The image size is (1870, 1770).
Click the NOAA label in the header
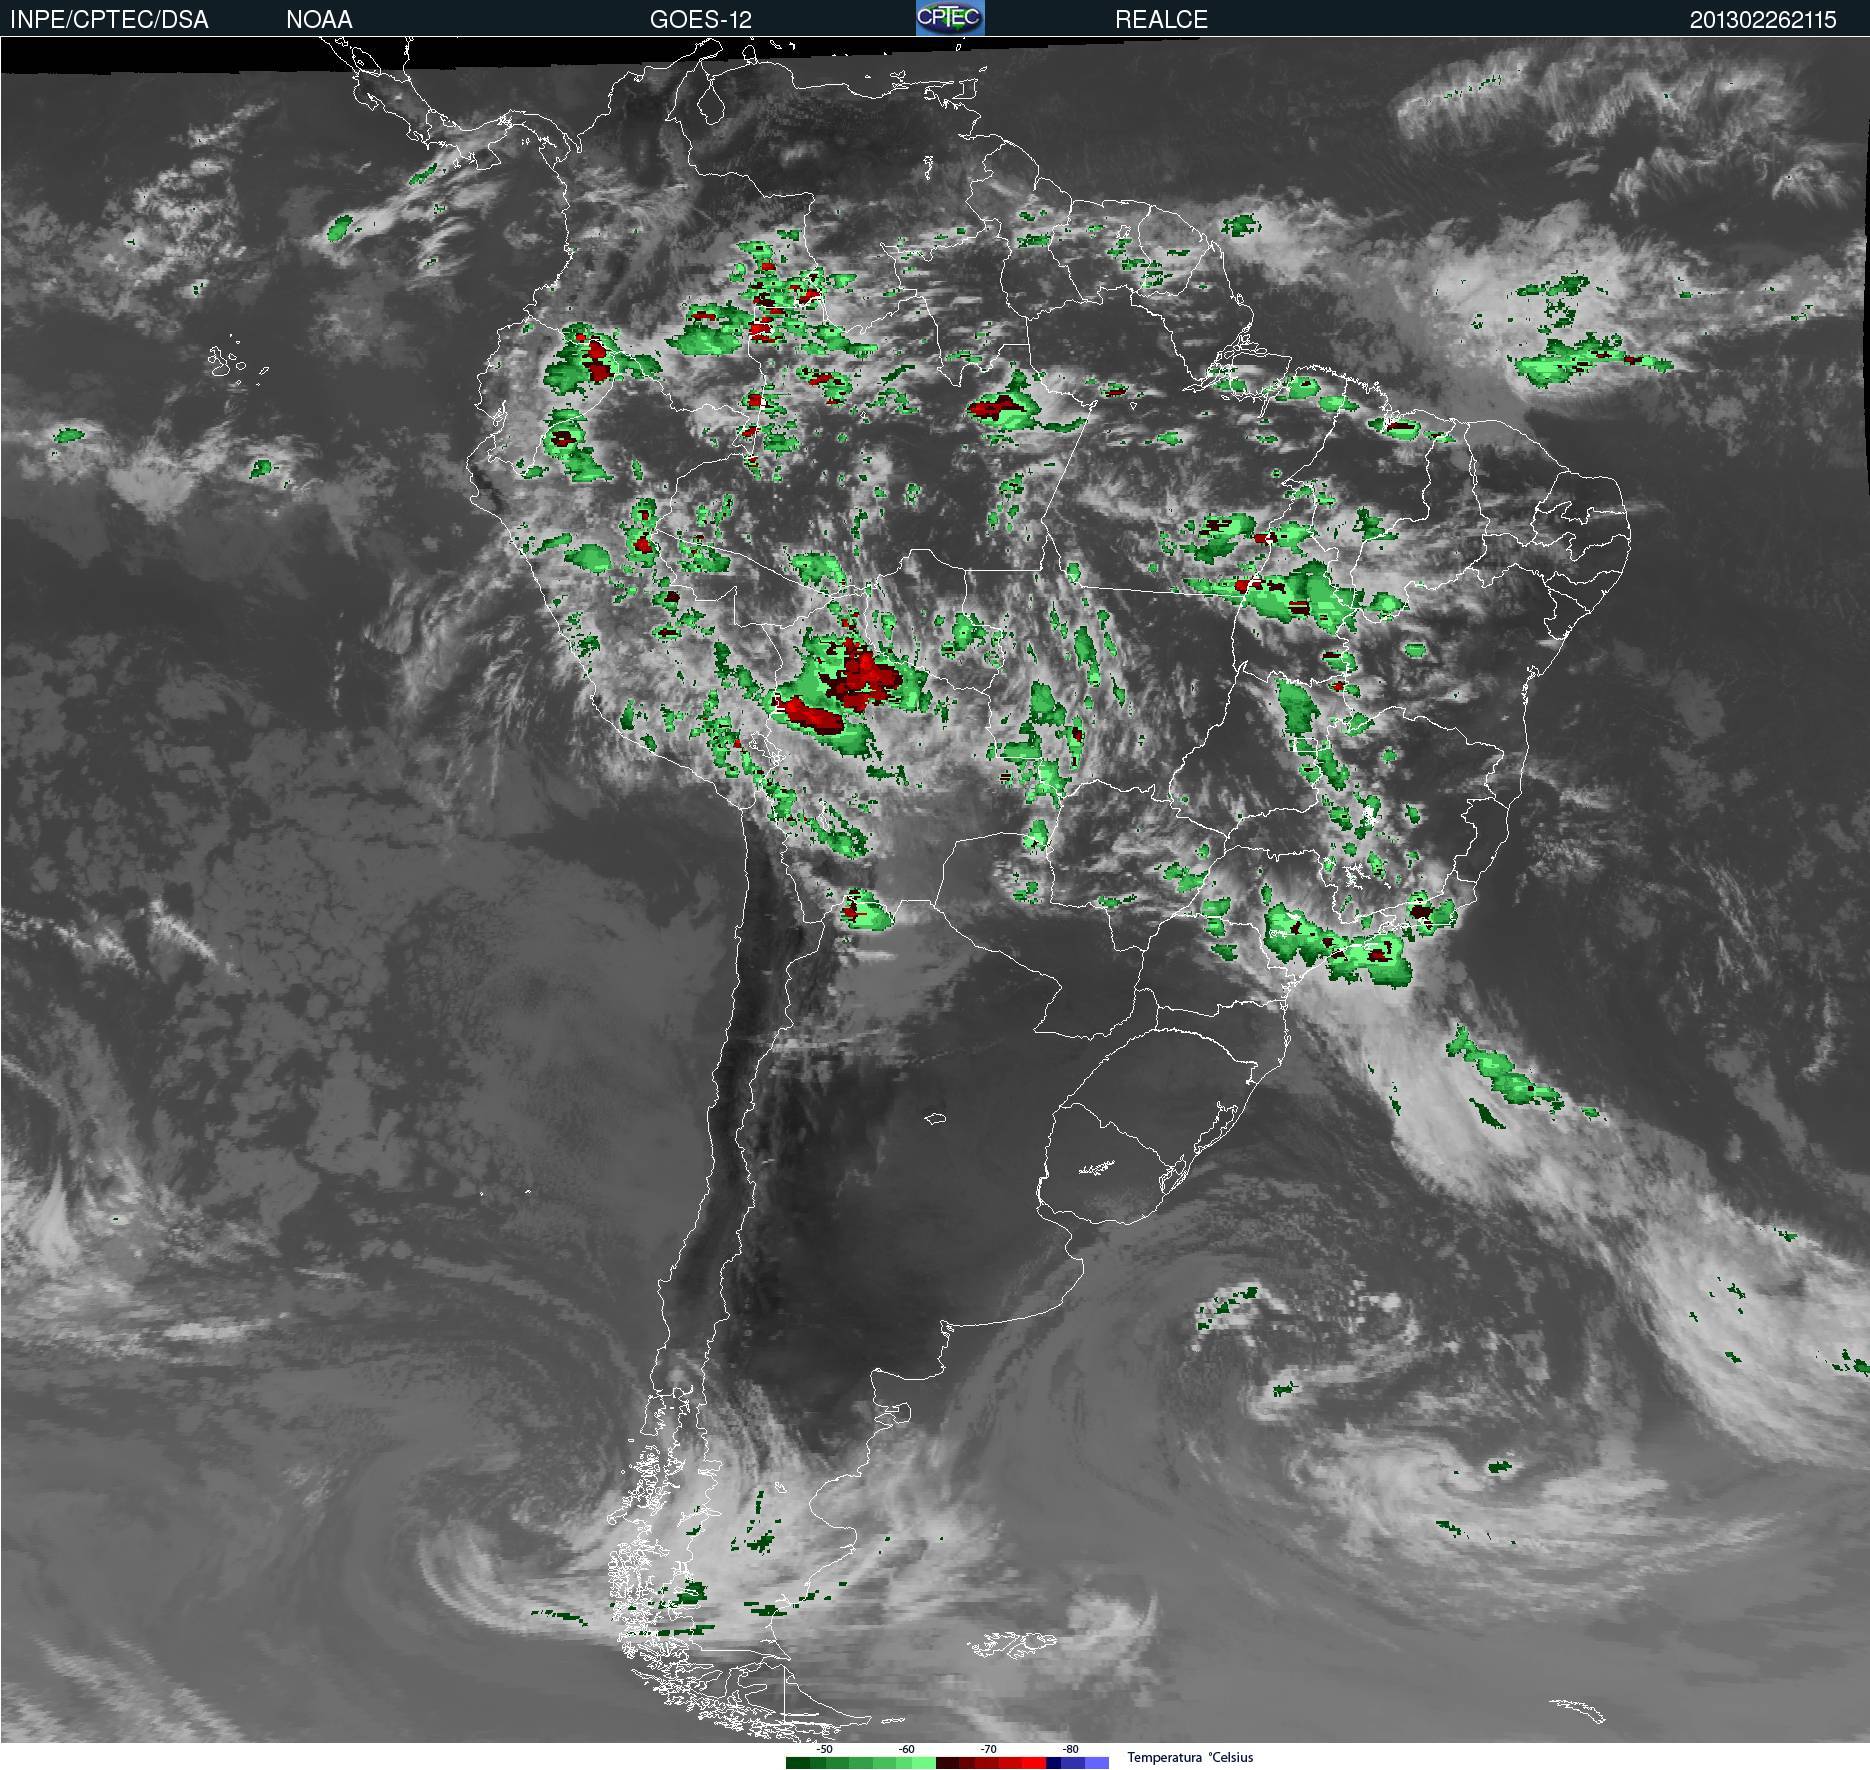[x=319, y=19]
